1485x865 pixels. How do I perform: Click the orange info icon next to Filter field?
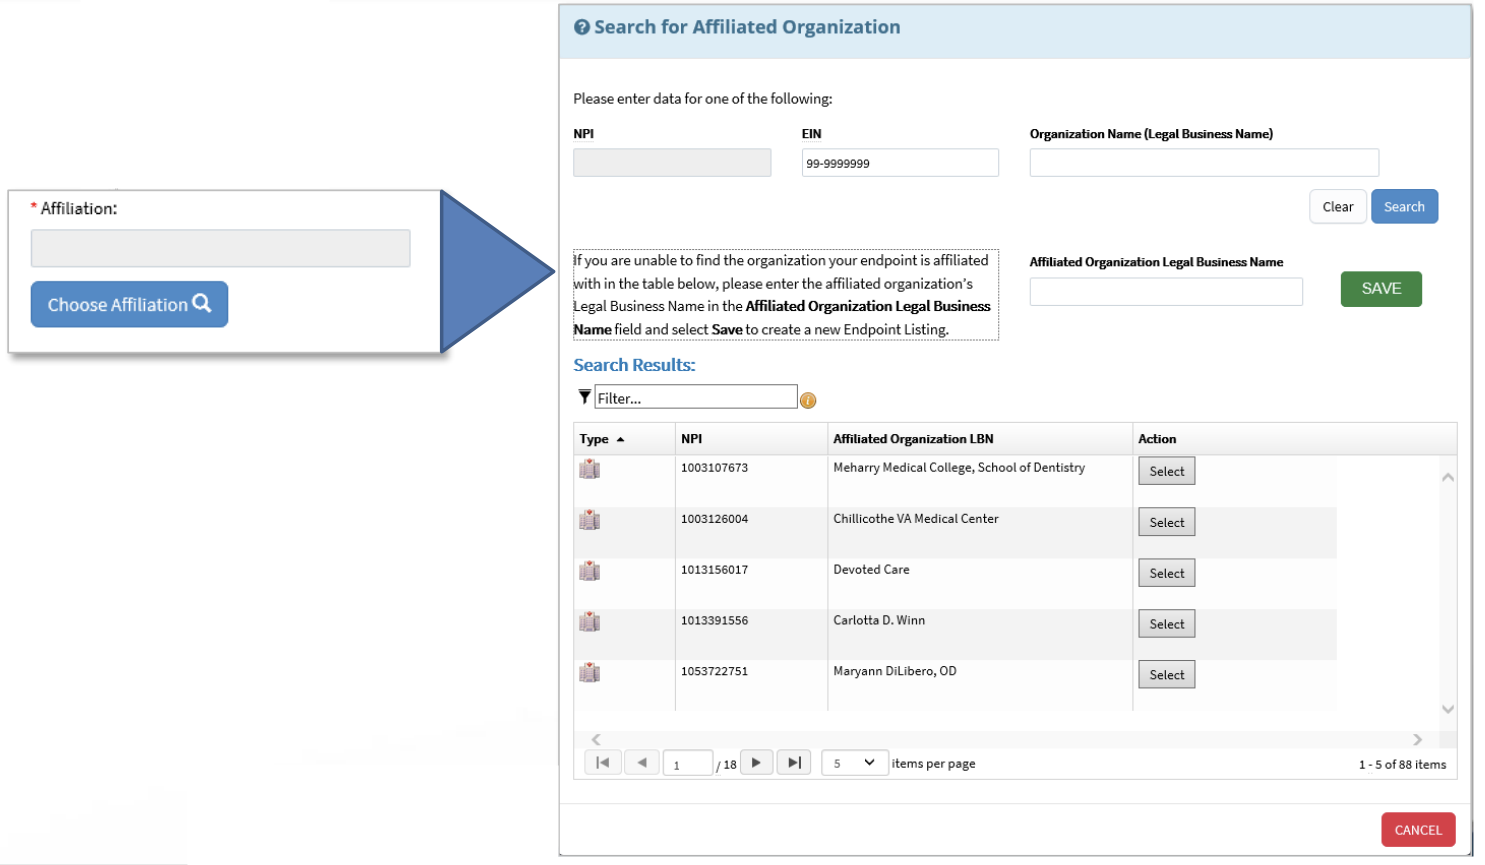click(808, 400)
